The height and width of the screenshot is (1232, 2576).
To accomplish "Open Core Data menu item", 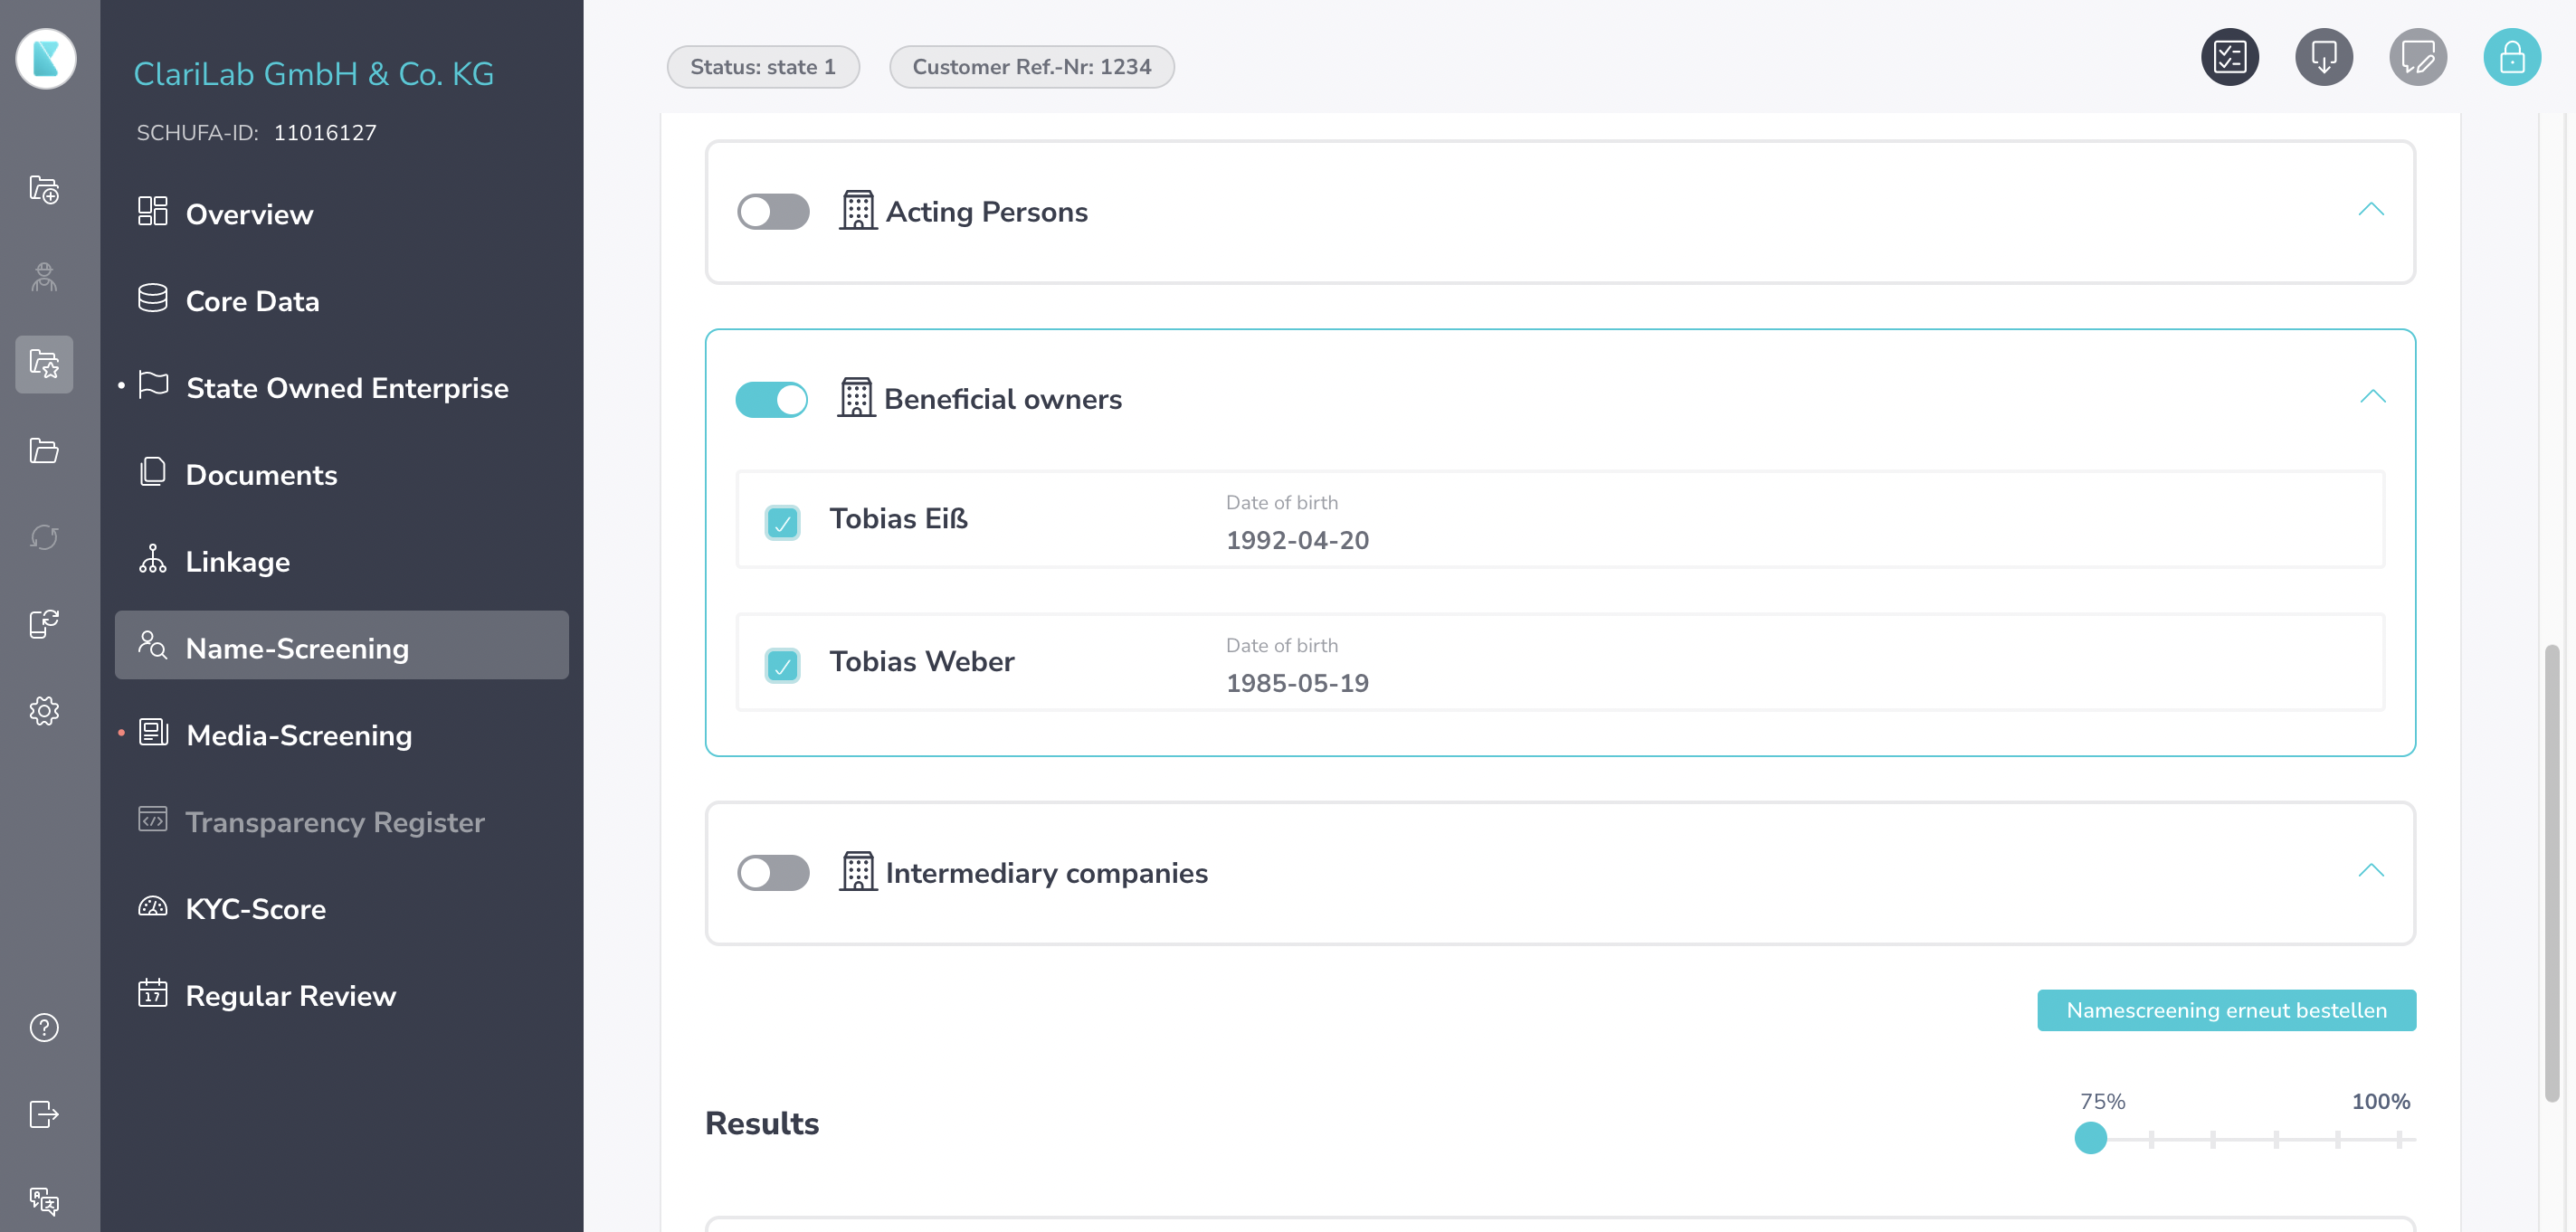I will pos(342,300).
